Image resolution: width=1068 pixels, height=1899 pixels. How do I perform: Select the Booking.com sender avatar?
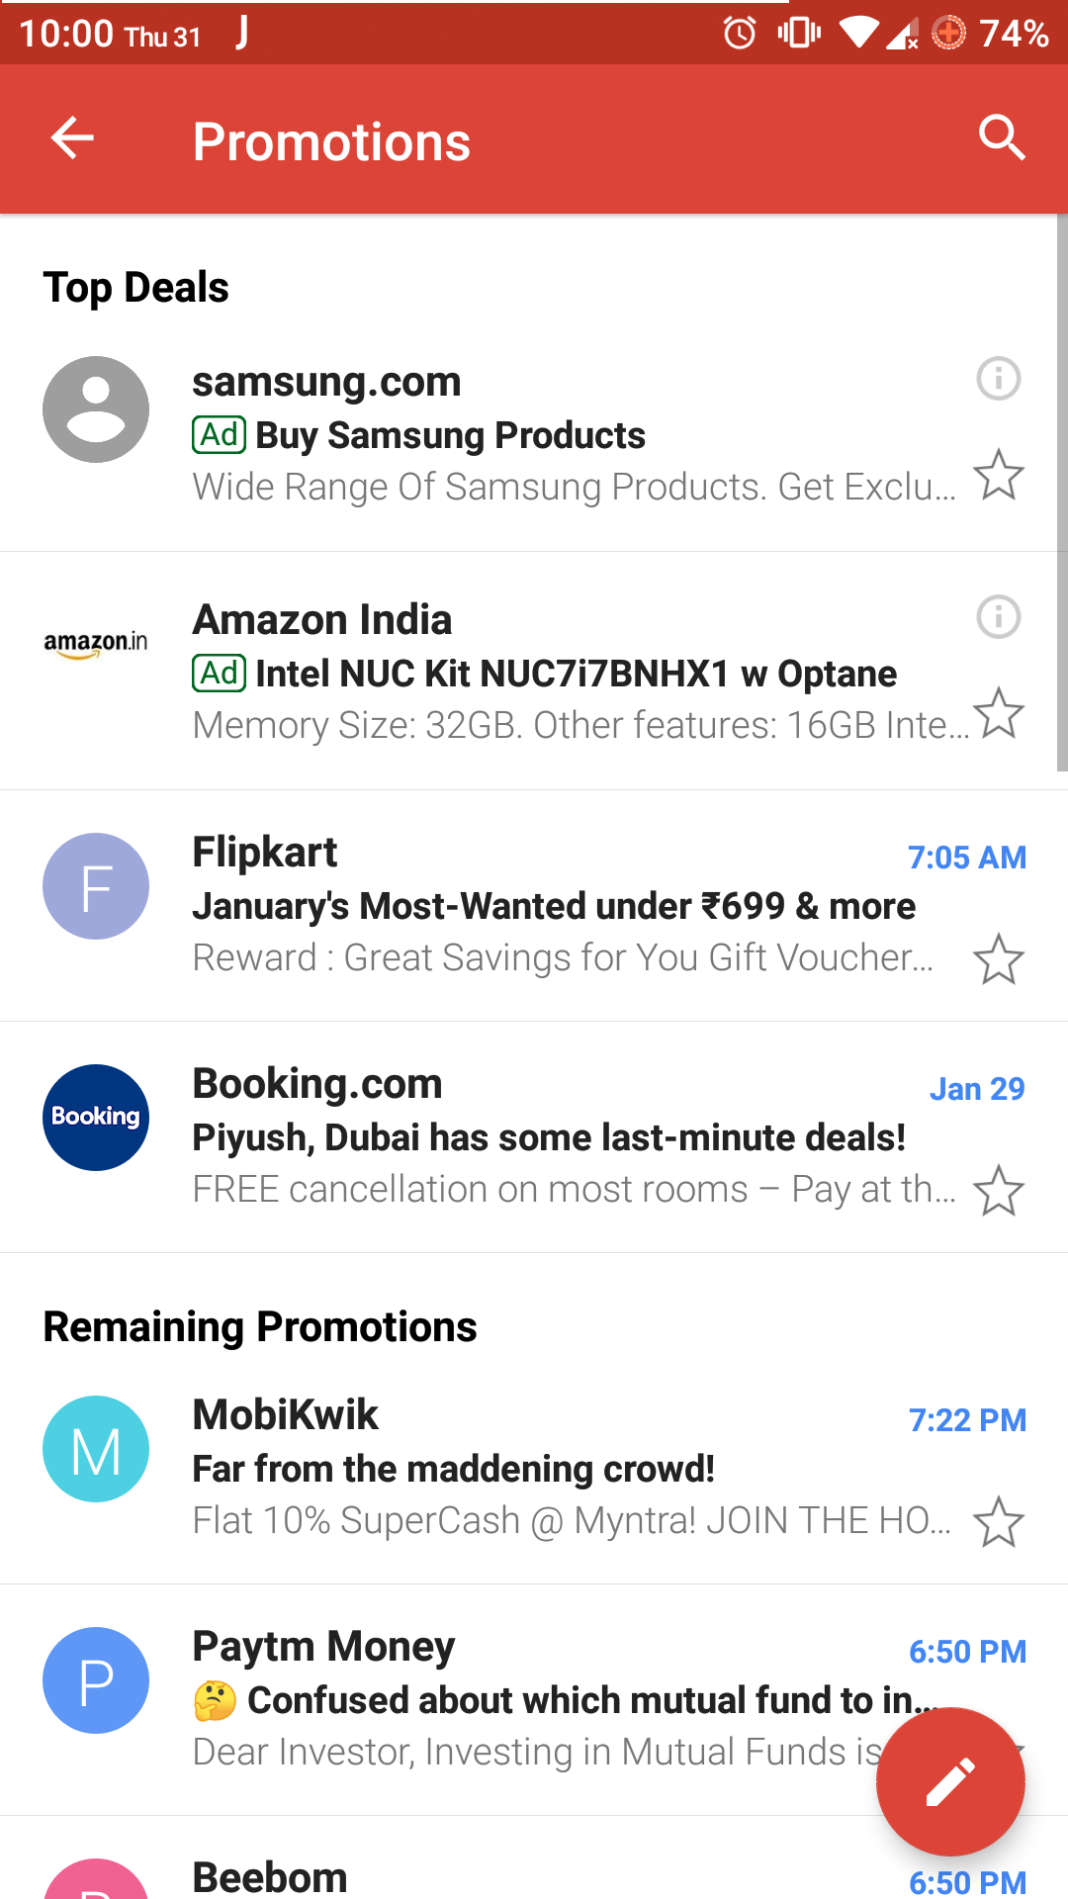coord(96,1117)
